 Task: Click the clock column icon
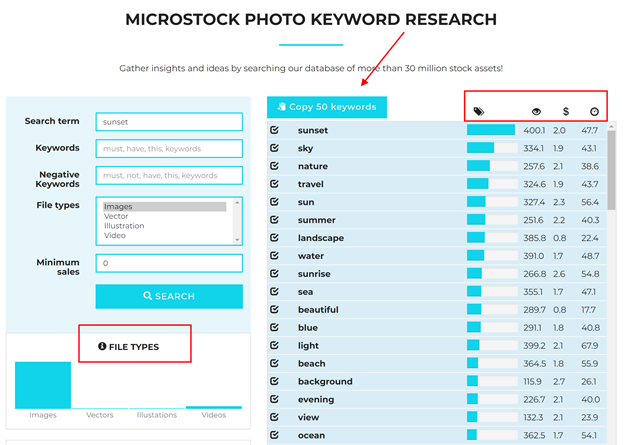594,112
